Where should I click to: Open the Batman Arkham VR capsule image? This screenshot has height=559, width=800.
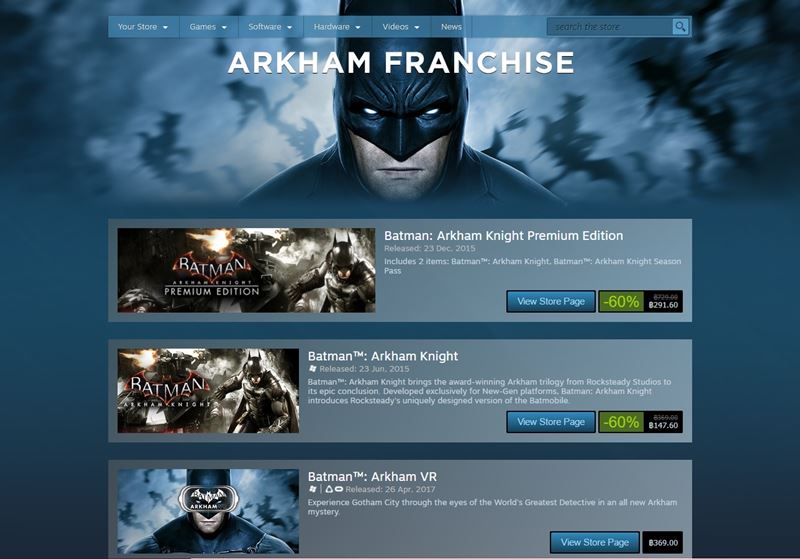[208, 511]
